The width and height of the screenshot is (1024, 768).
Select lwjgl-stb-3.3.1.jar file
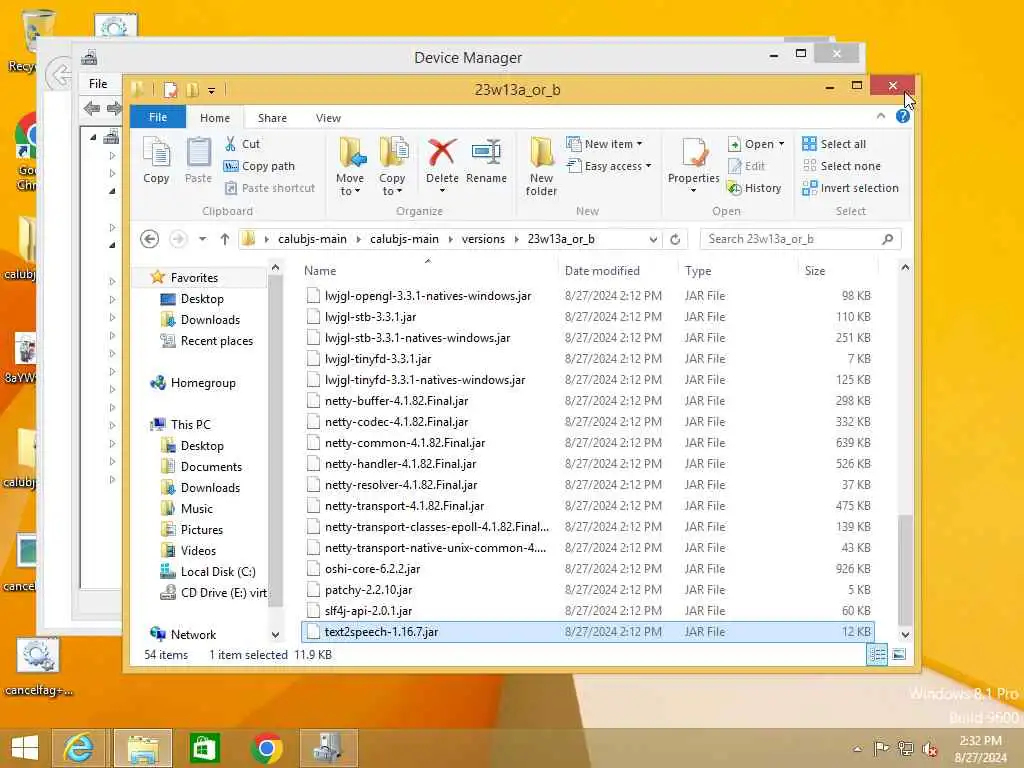pos(587,317)
